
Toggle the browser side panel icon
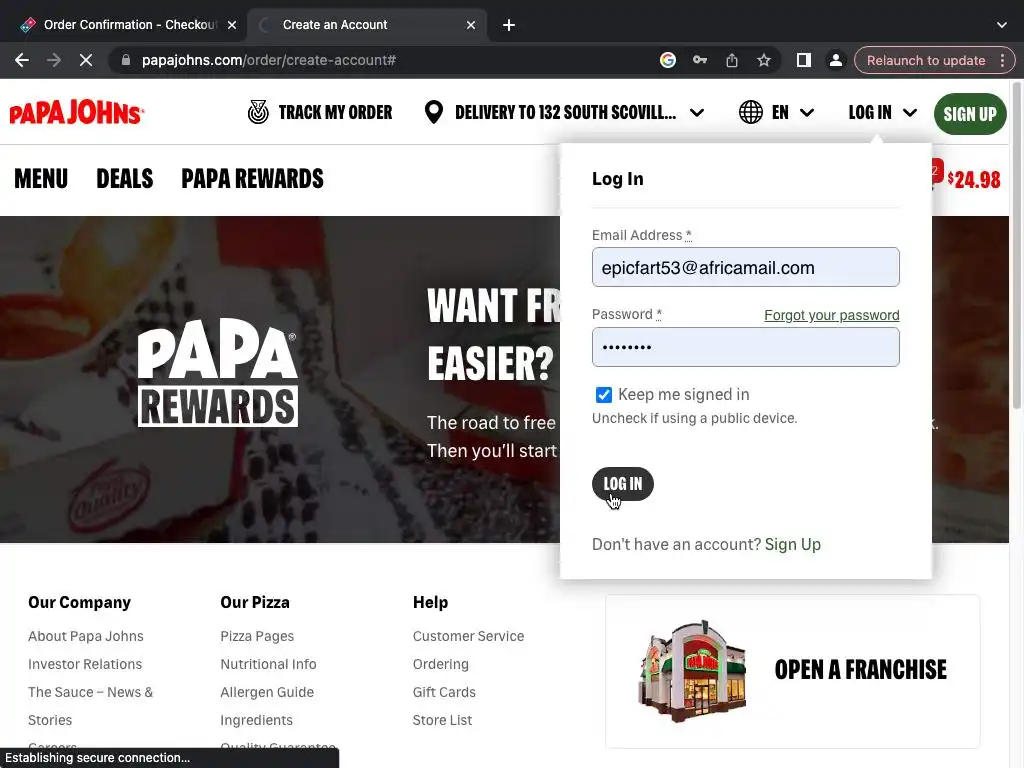[x=803, y=60]
